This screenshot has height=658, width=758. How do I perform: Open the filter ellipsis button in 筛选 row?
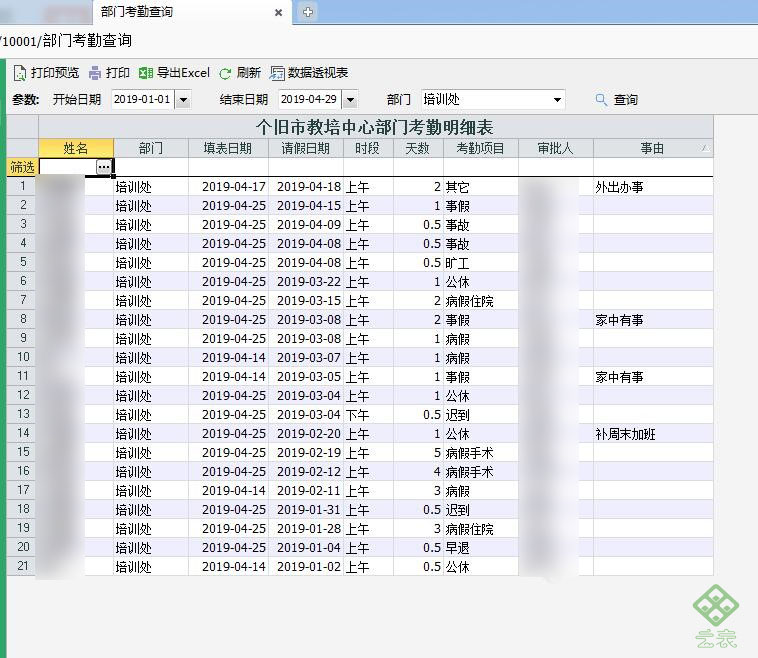(103, 167)
